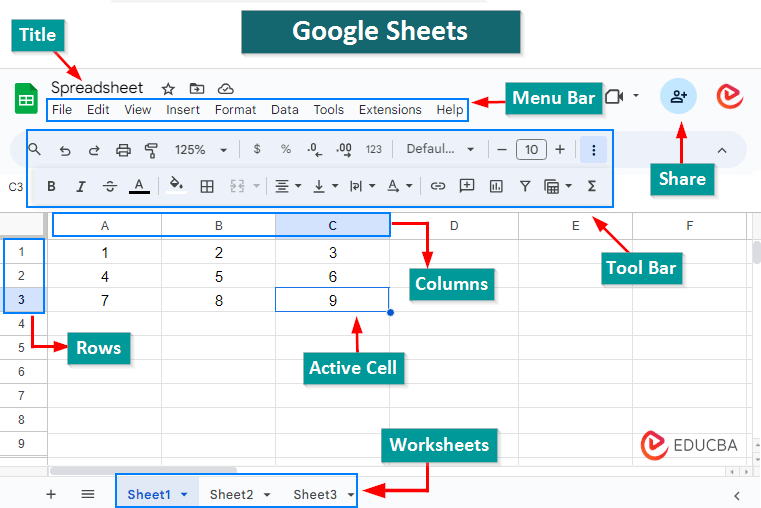
Task: Switch to the Sheet2 tab
Action: tap(231, 494)
